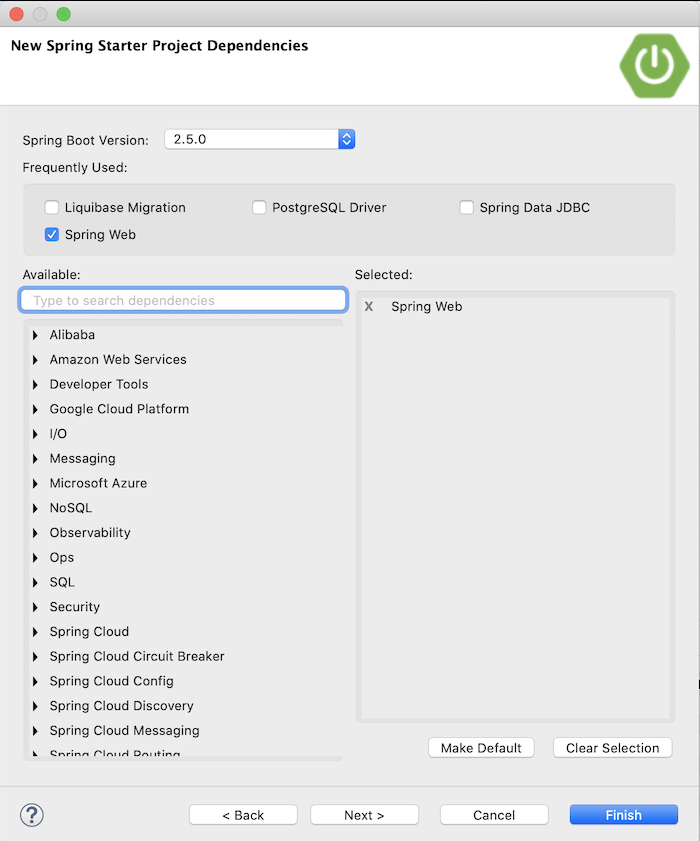Enable Spring Data JDBC dependency
The image size is (700, 841).
click(x=466, y=207)
